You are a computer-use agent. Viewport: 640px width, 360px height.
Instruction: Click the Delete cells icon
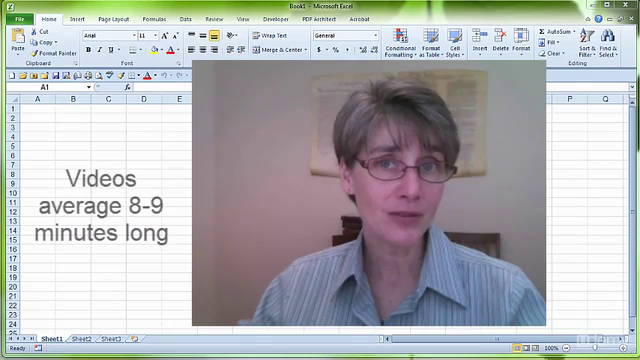pos(500,36)
